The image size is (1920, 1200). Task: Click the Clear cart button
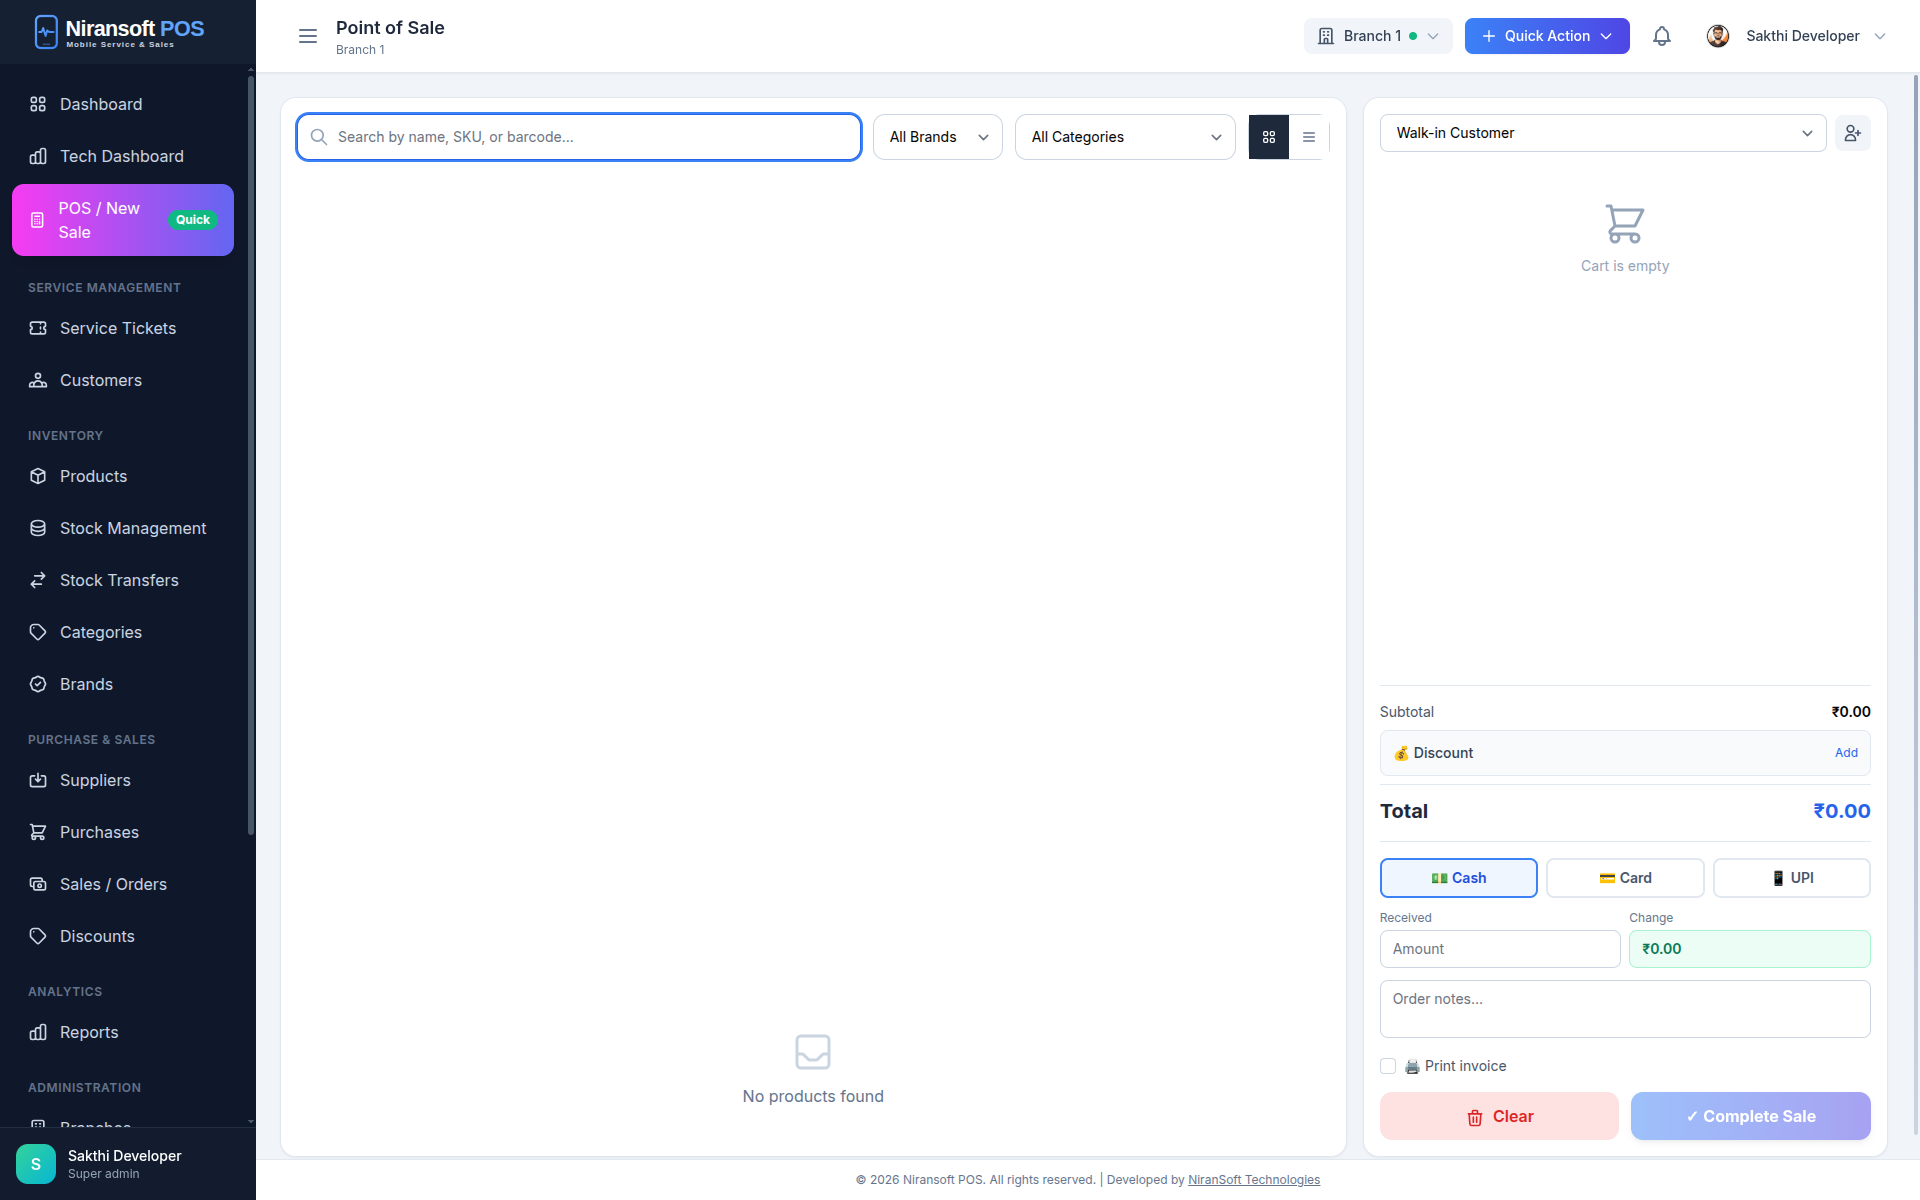1498,1116
